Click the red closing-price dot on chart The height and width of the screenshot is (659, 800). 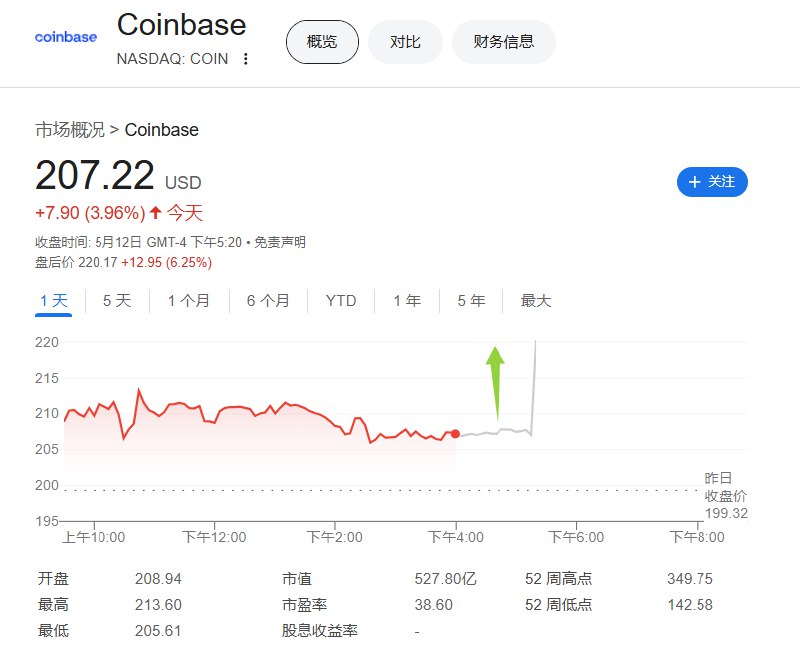456,434
